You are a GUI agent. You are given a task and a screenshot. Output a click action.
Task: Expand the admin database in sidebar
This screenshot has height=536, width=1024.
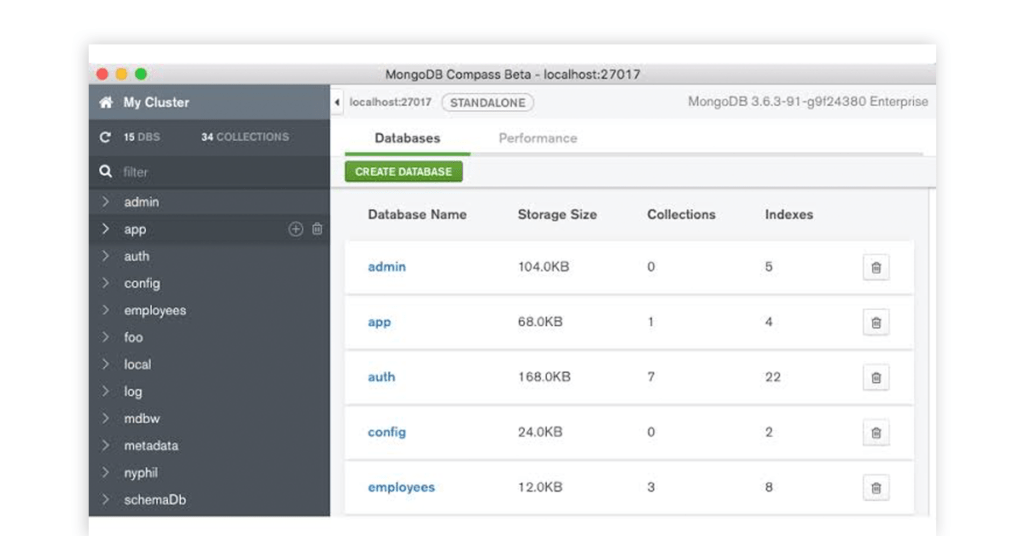106,202
